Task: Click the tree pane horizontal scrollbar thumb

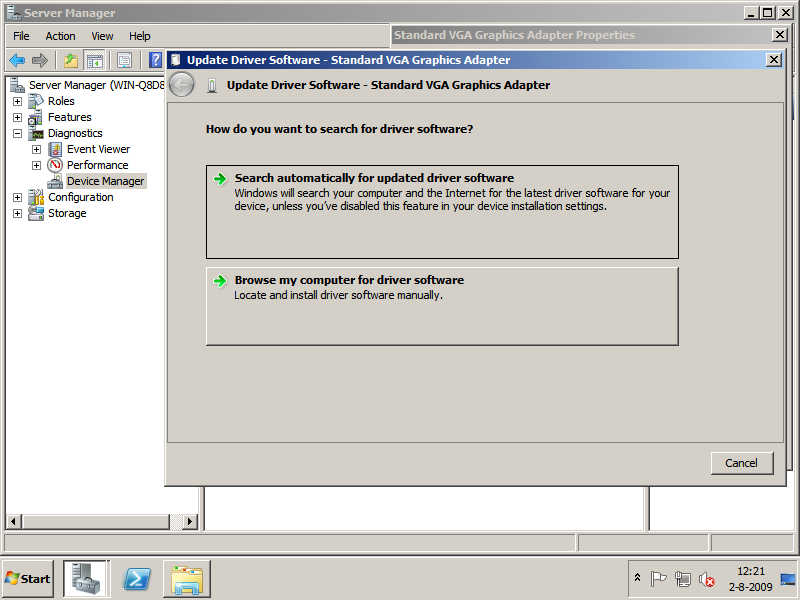Action: click(95, 521)
